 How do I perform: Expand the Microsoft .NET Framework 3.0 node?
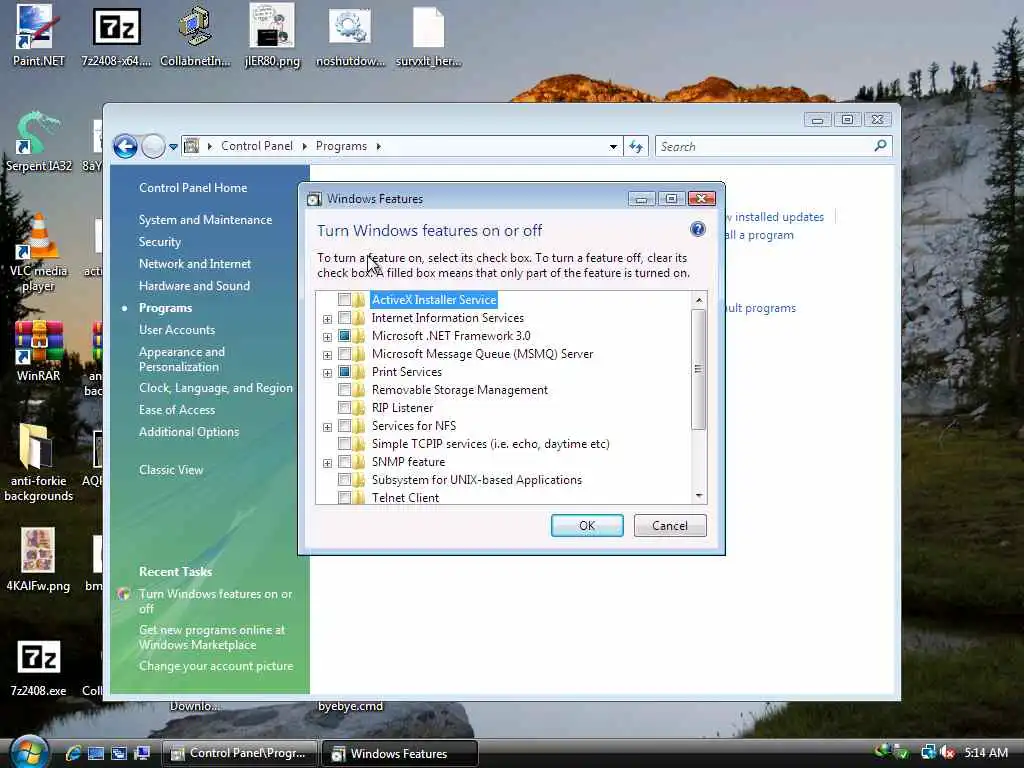click(327, 337)
